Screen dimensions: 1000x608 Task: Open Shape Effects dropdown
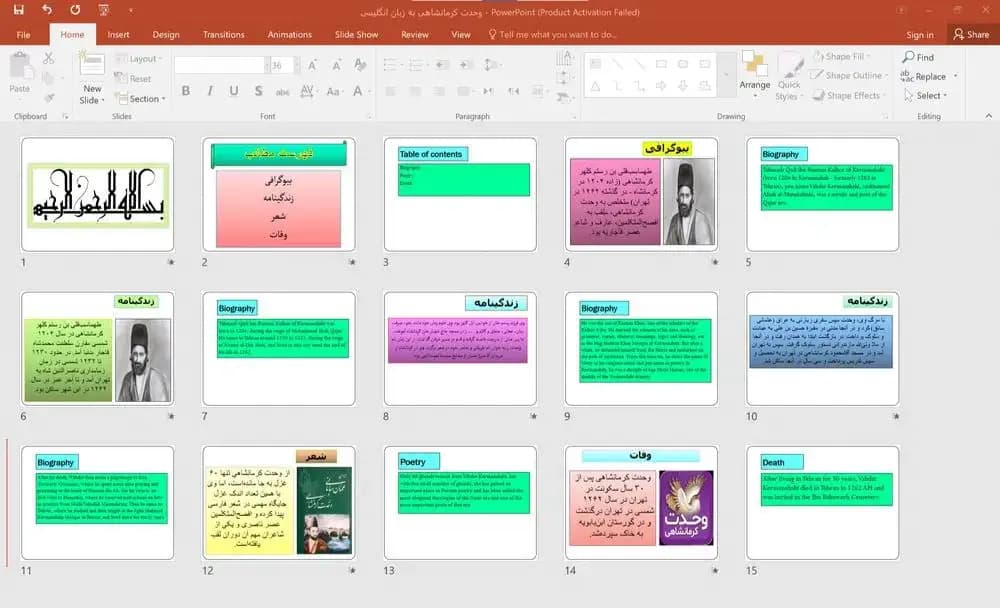pyautogui.click(x=851, y=95)
